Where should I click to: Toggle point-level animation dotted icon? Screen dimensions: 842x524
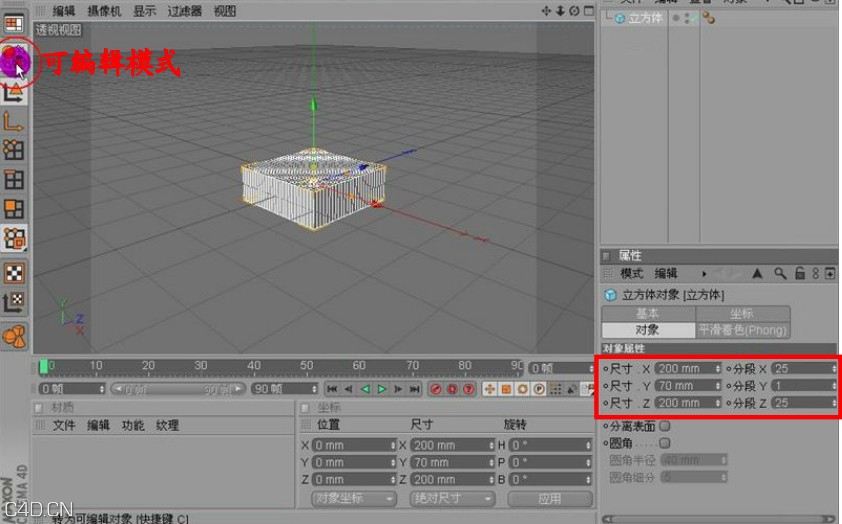pyautogui.click(x=556, y=389)
